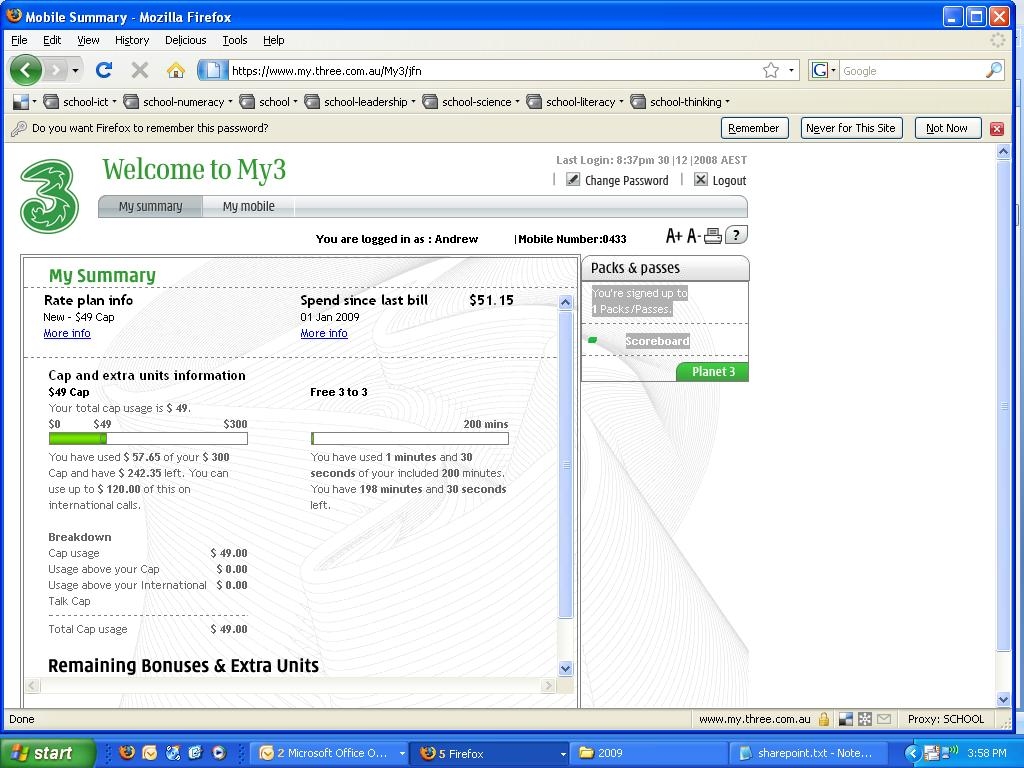Open the address bar URL history dropdown
This screenshot has width=1024, height=768.
pos(792,70)
